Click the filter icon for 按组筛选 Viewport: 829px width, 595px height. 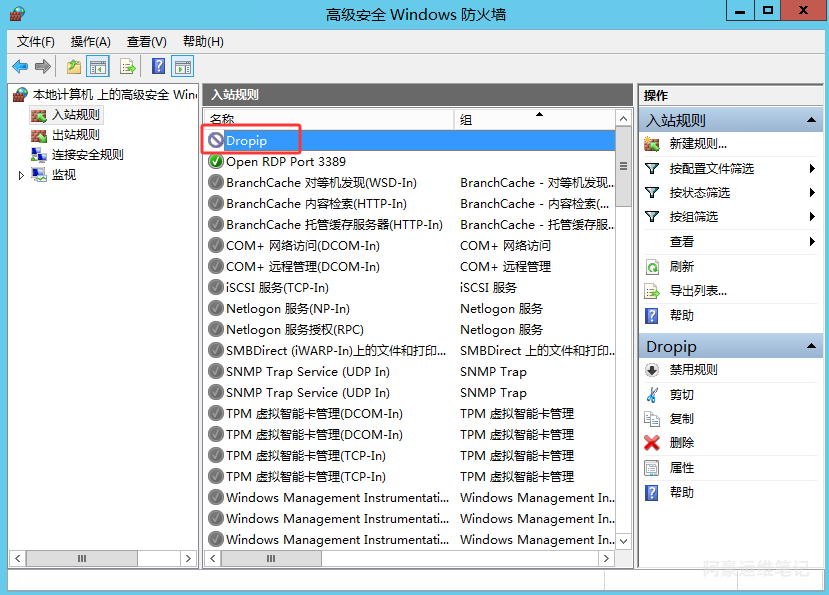(x=652, y=216)
